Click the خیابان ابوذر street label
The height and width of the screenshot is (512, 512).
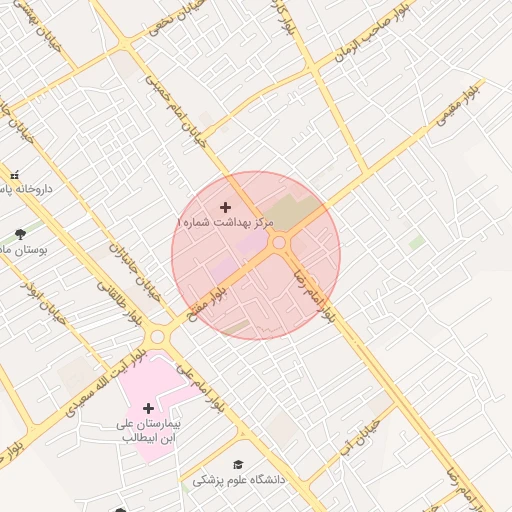tap(43, 303)
